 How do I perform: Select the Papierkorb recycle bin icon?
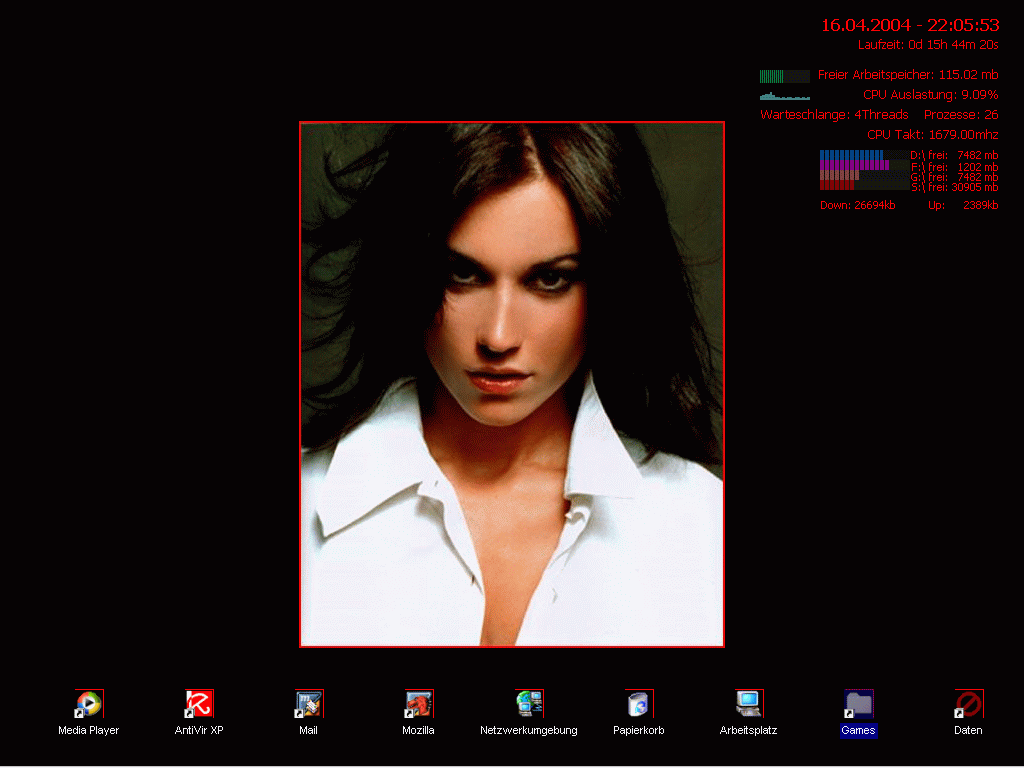click(x=638, y=704)
